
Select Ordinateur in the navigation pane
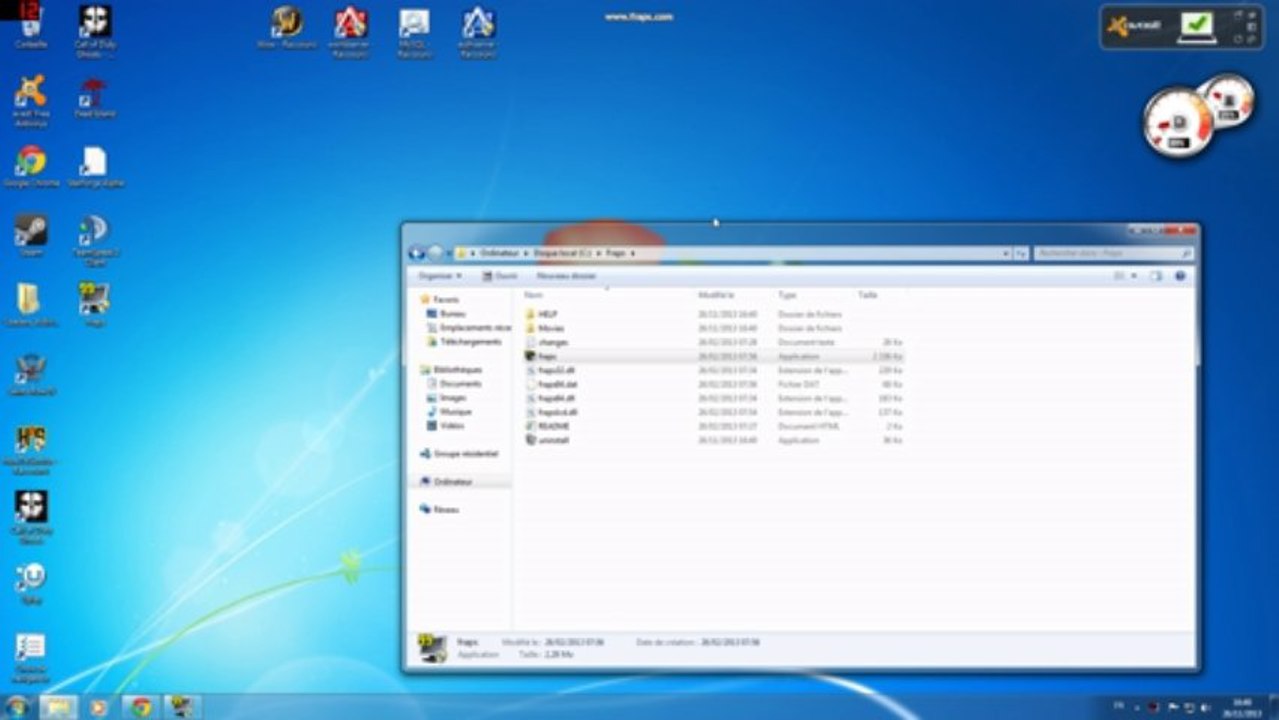click(446, 481)
